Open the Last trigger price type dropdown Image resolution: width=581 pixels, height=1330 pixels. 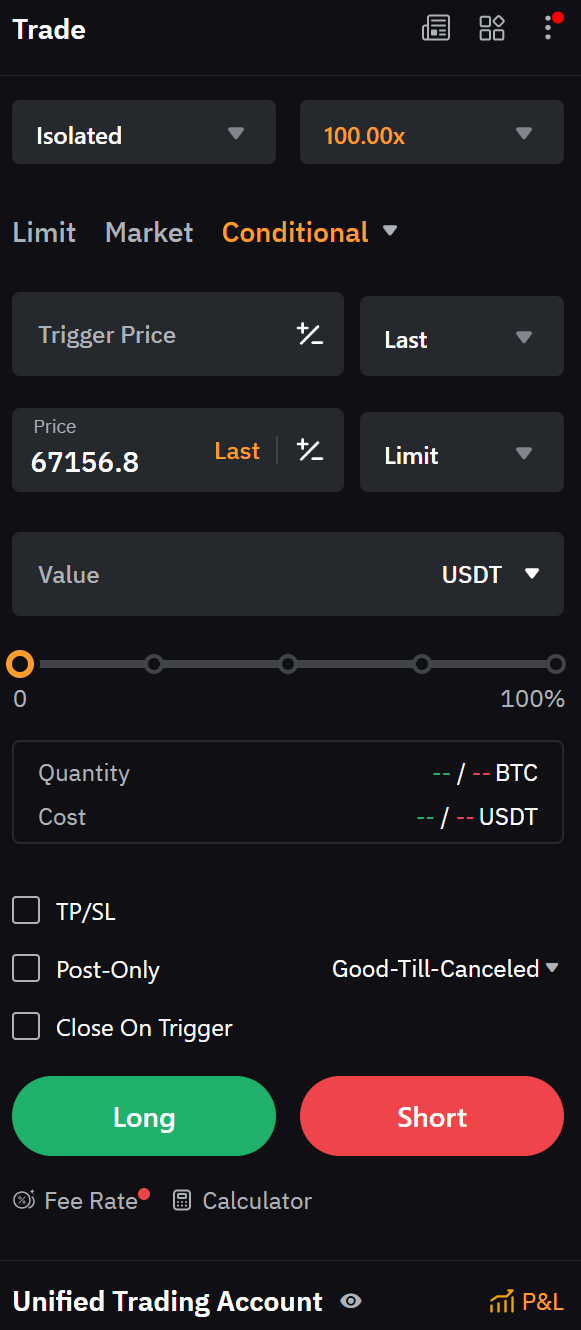pos(461,336)
